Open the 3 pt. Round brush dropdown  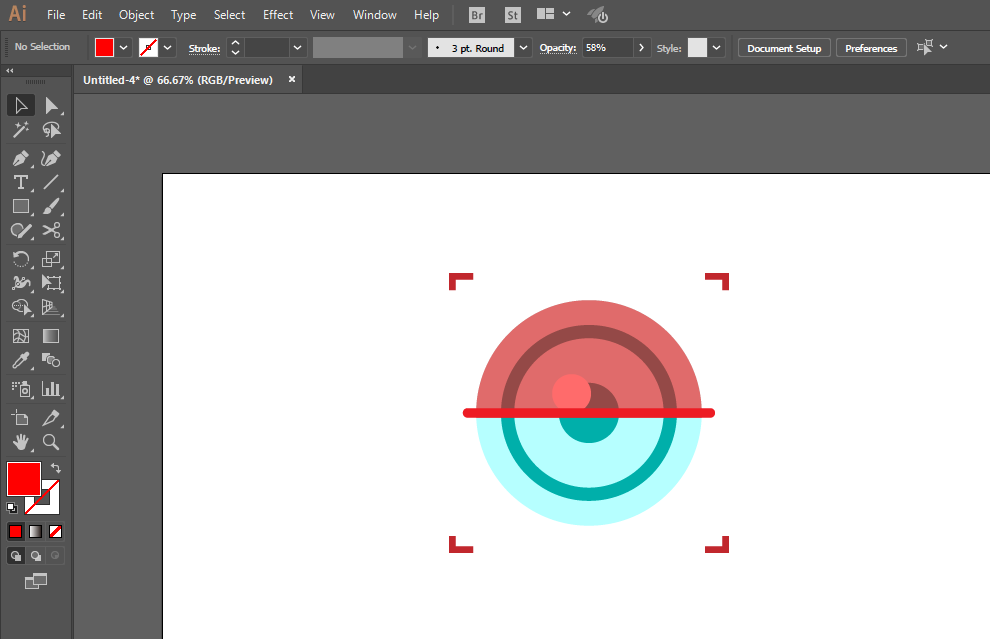tap(523, 47)
